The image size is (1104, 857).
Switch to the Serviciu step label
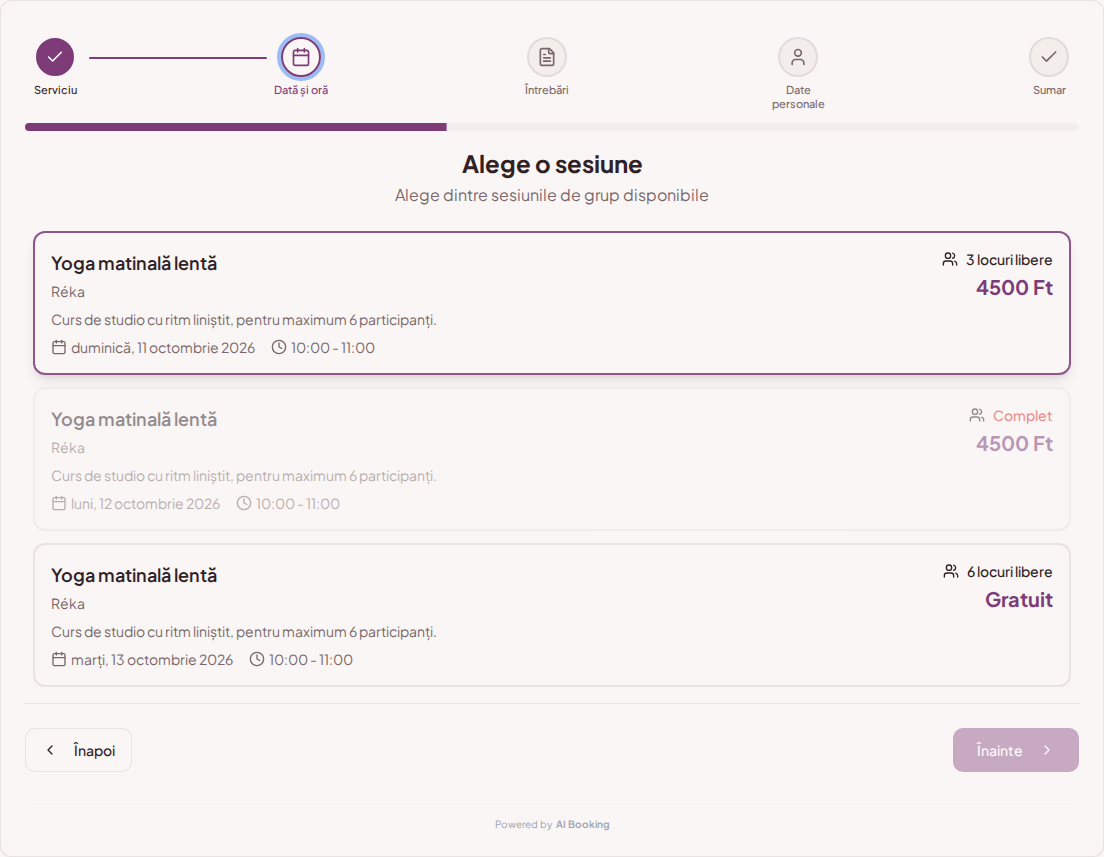point(56,90)
